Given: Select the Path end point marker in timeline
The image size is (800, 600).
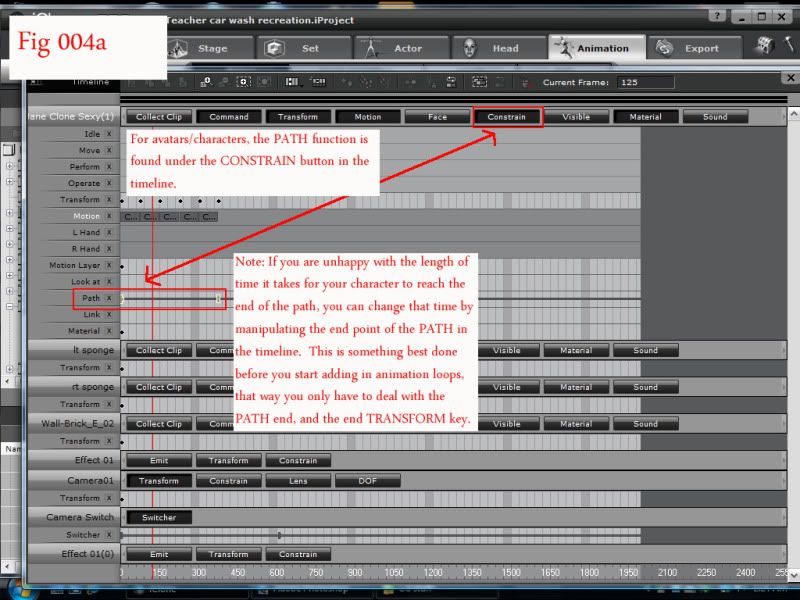Looking at the screenshot, I should (218, 298).
